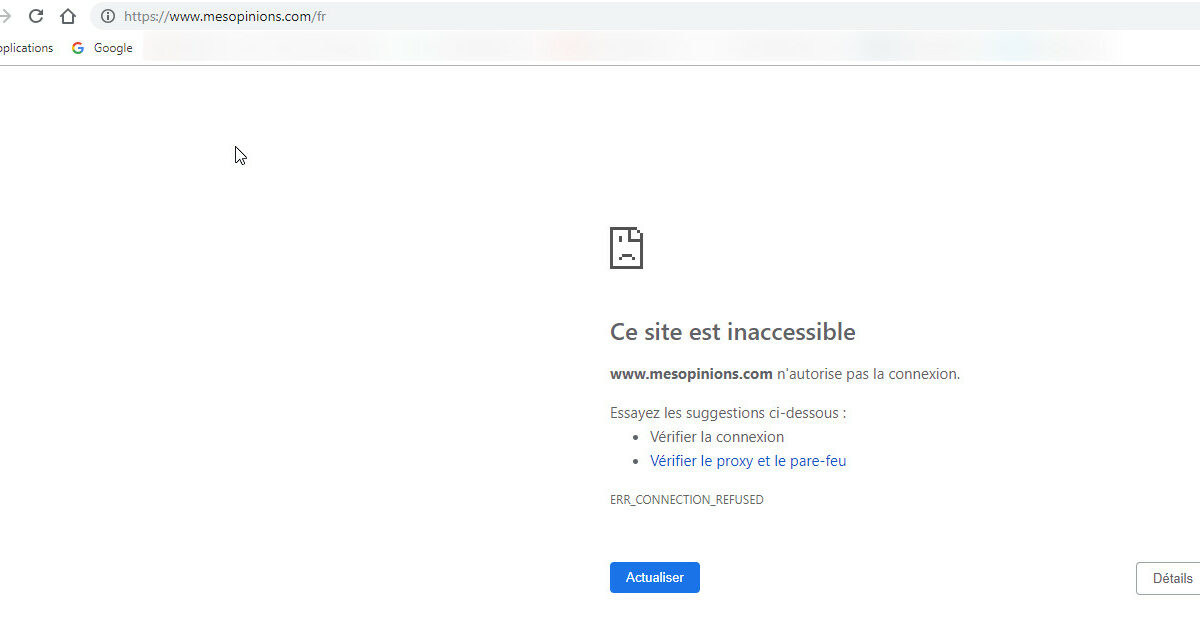Click the sad page error icon
Image resolution: width=1200 pixels, height=631 pixels.
626,248
